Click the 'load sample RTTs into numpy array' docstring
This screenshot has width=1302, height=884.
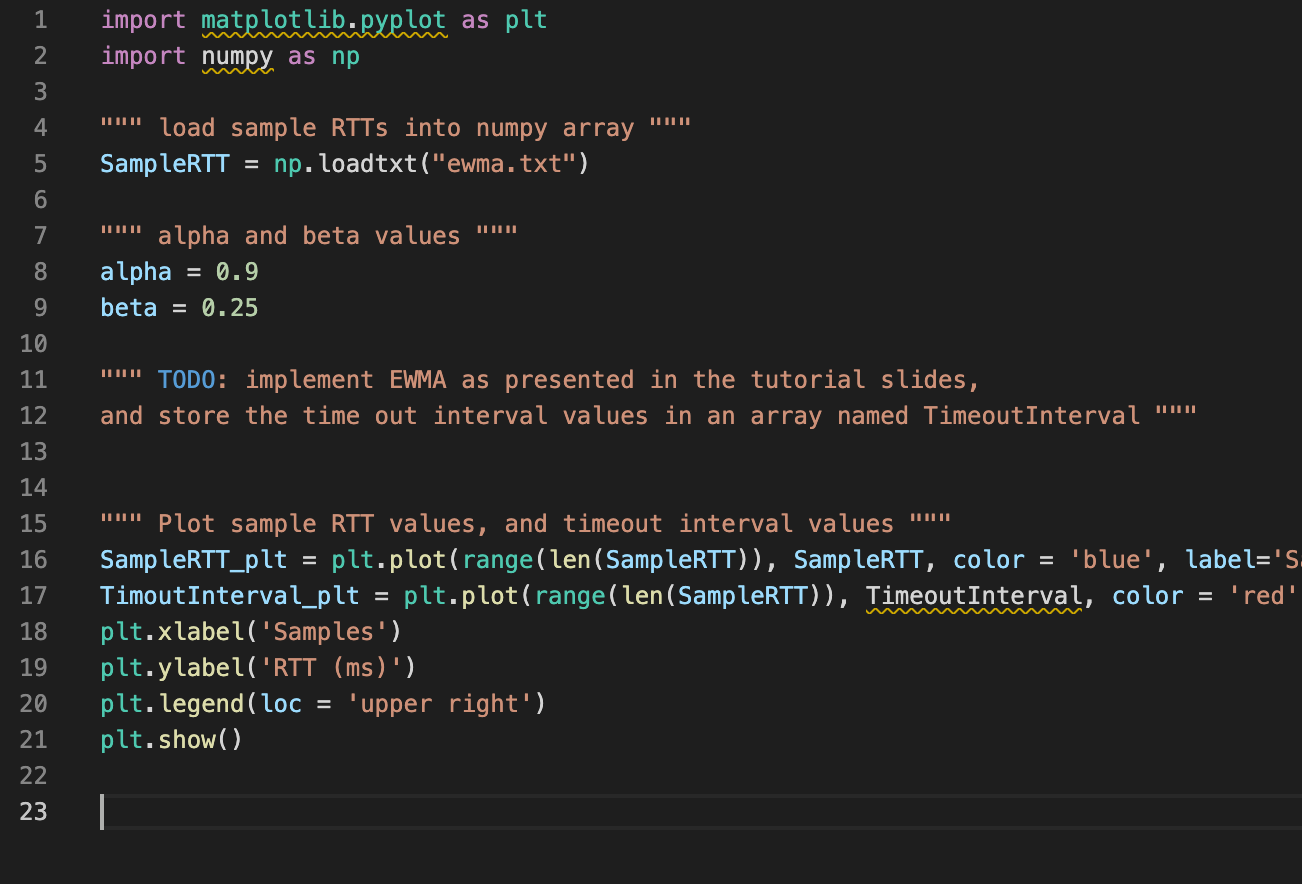pos(396,128)
